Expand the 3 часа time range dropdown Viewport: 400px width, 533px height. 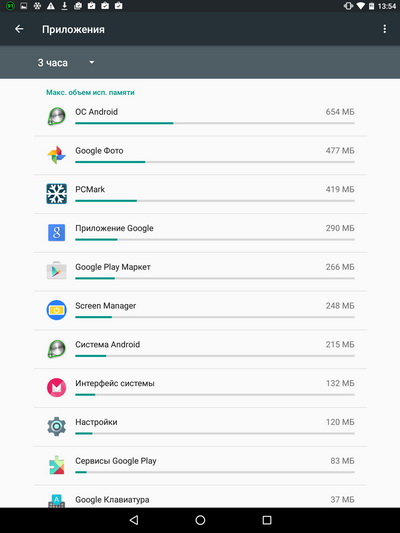pyautogui.click(x=66, y=63)
